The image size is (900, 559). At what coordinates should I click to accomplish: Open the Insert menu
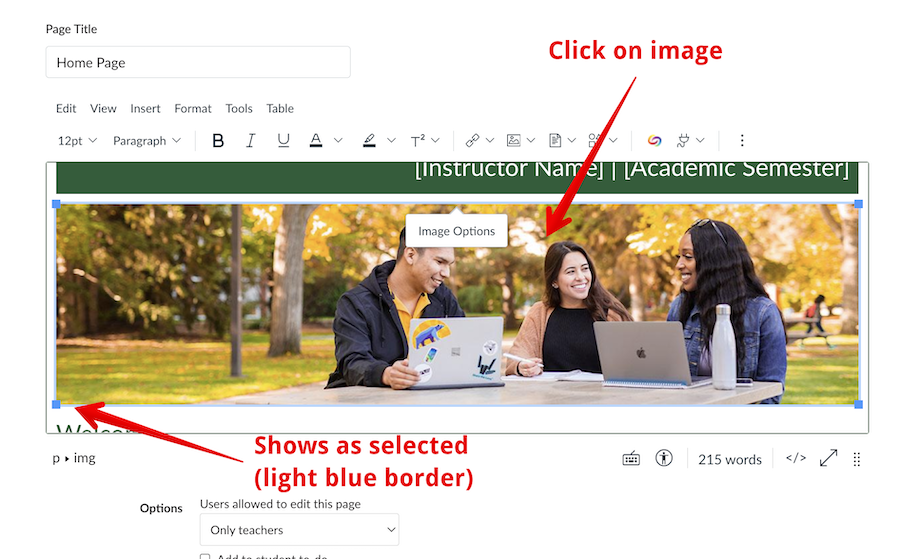pyautogui.click(x=145, y=108)
